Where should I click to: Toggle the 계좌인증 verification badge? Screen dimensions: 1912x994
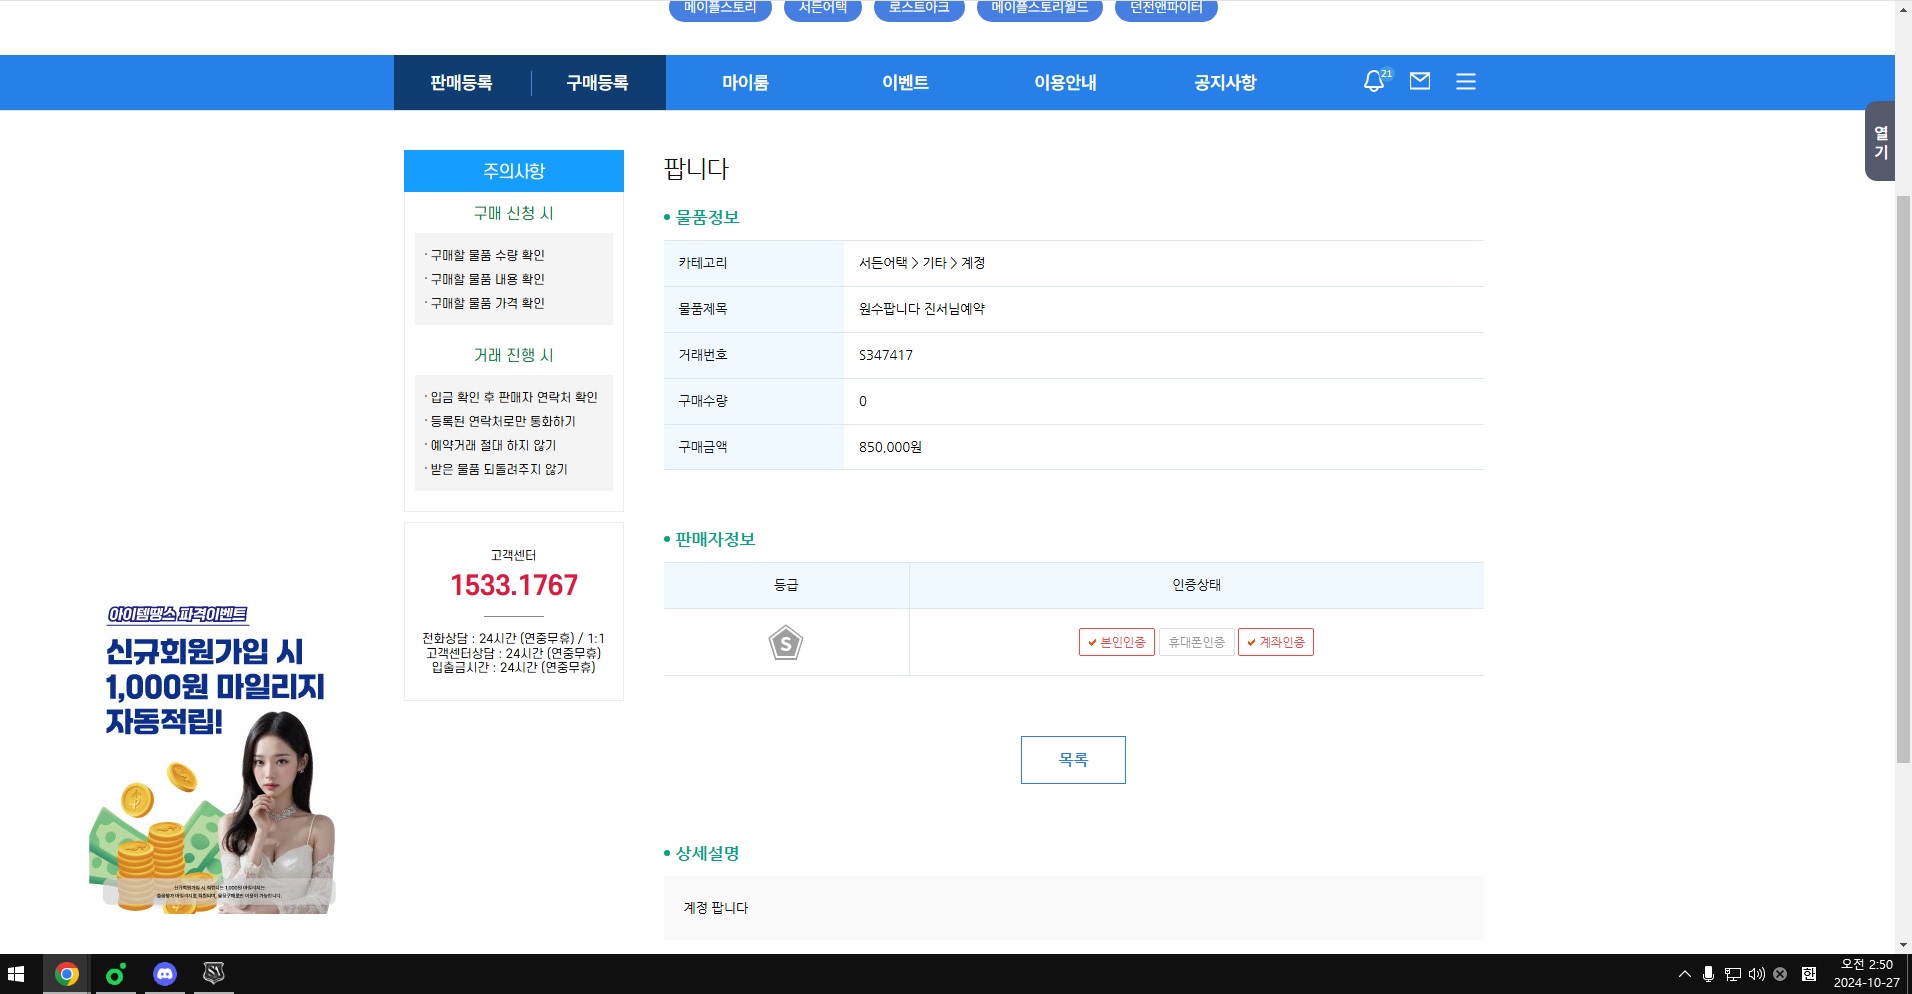coord(1275,642)
